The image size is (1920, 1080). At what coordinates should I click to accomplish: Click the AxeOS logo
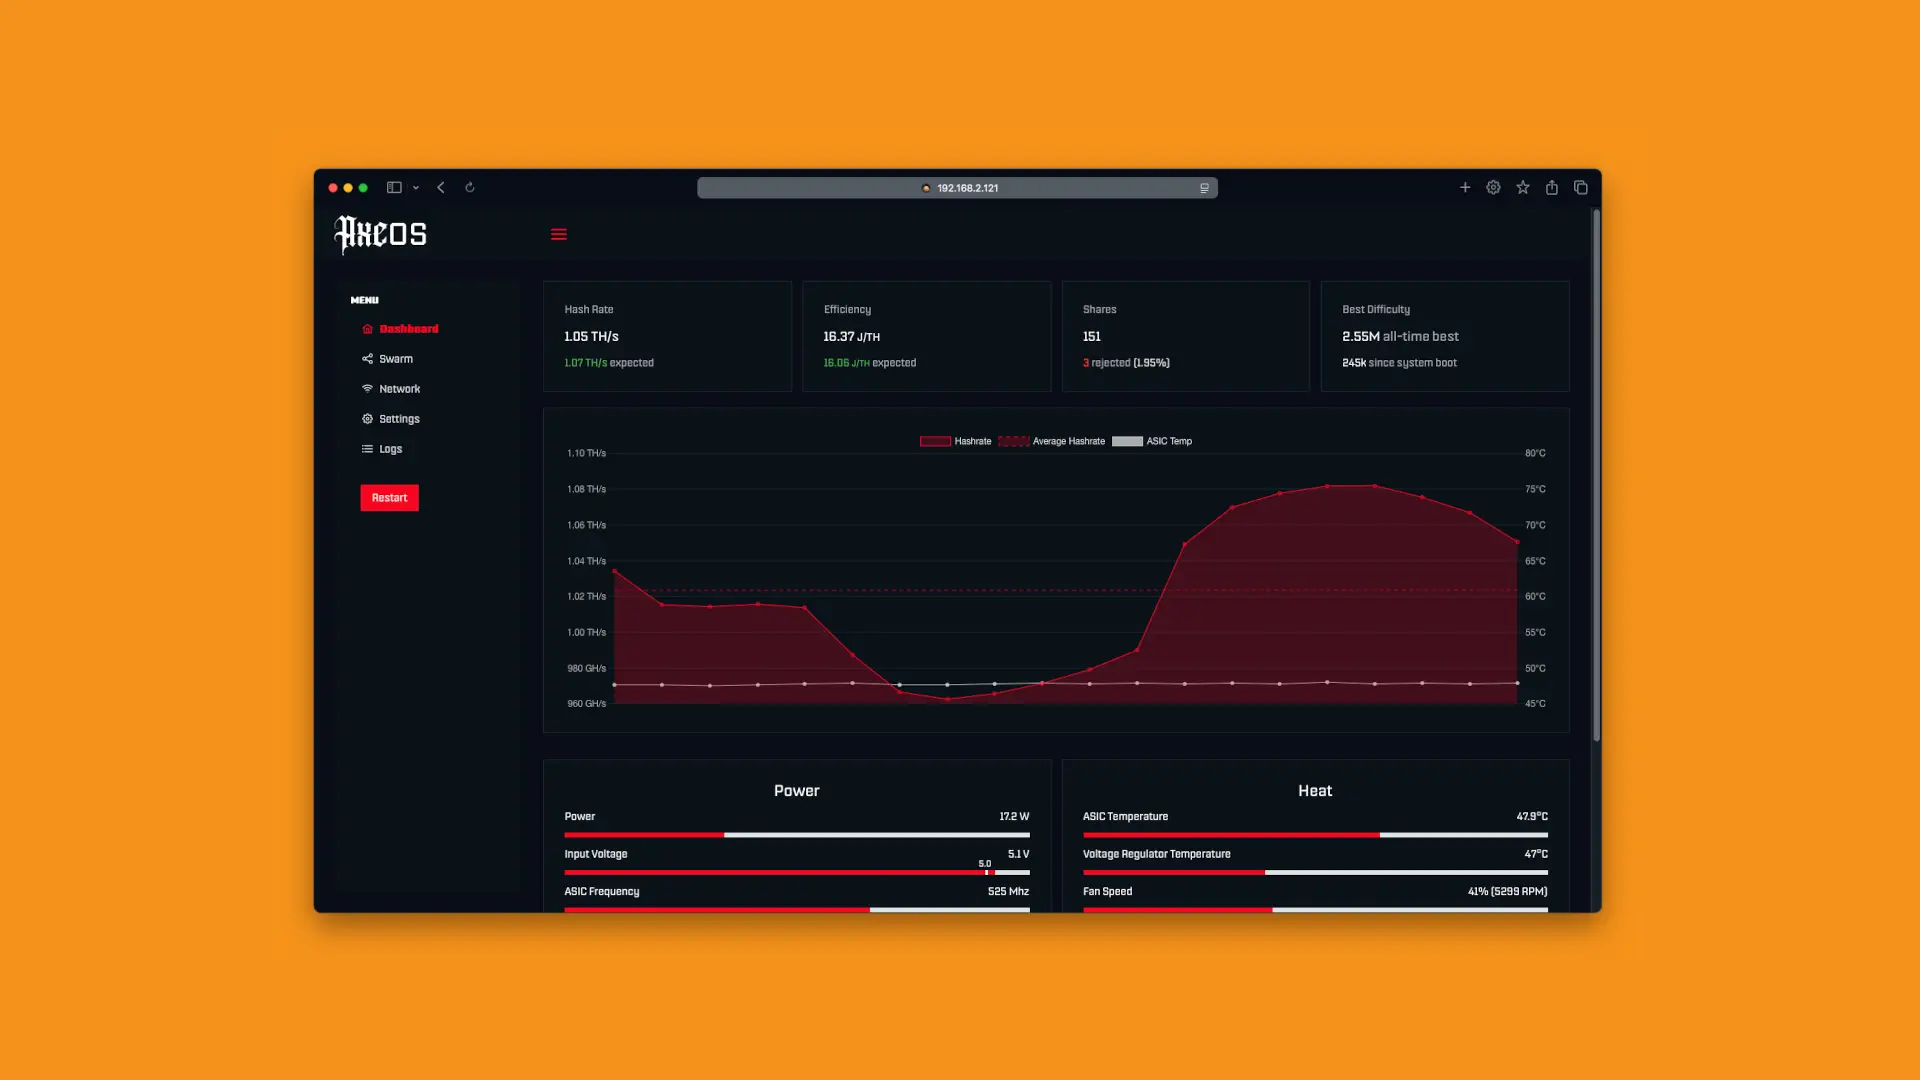point(381,234)
